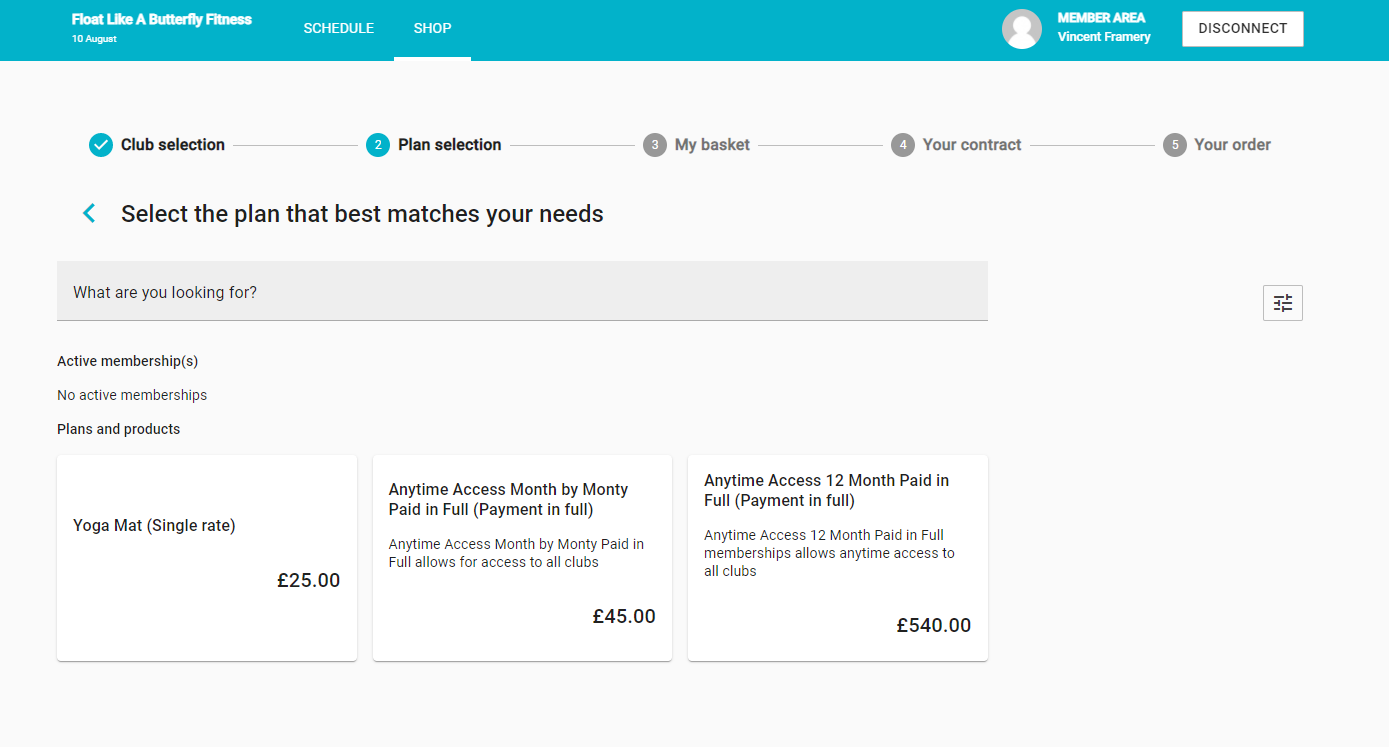Viewport: 1389px width, 747px height.
Task: Select step 2 Plan selection circle
Action: [x=377, y=145]
